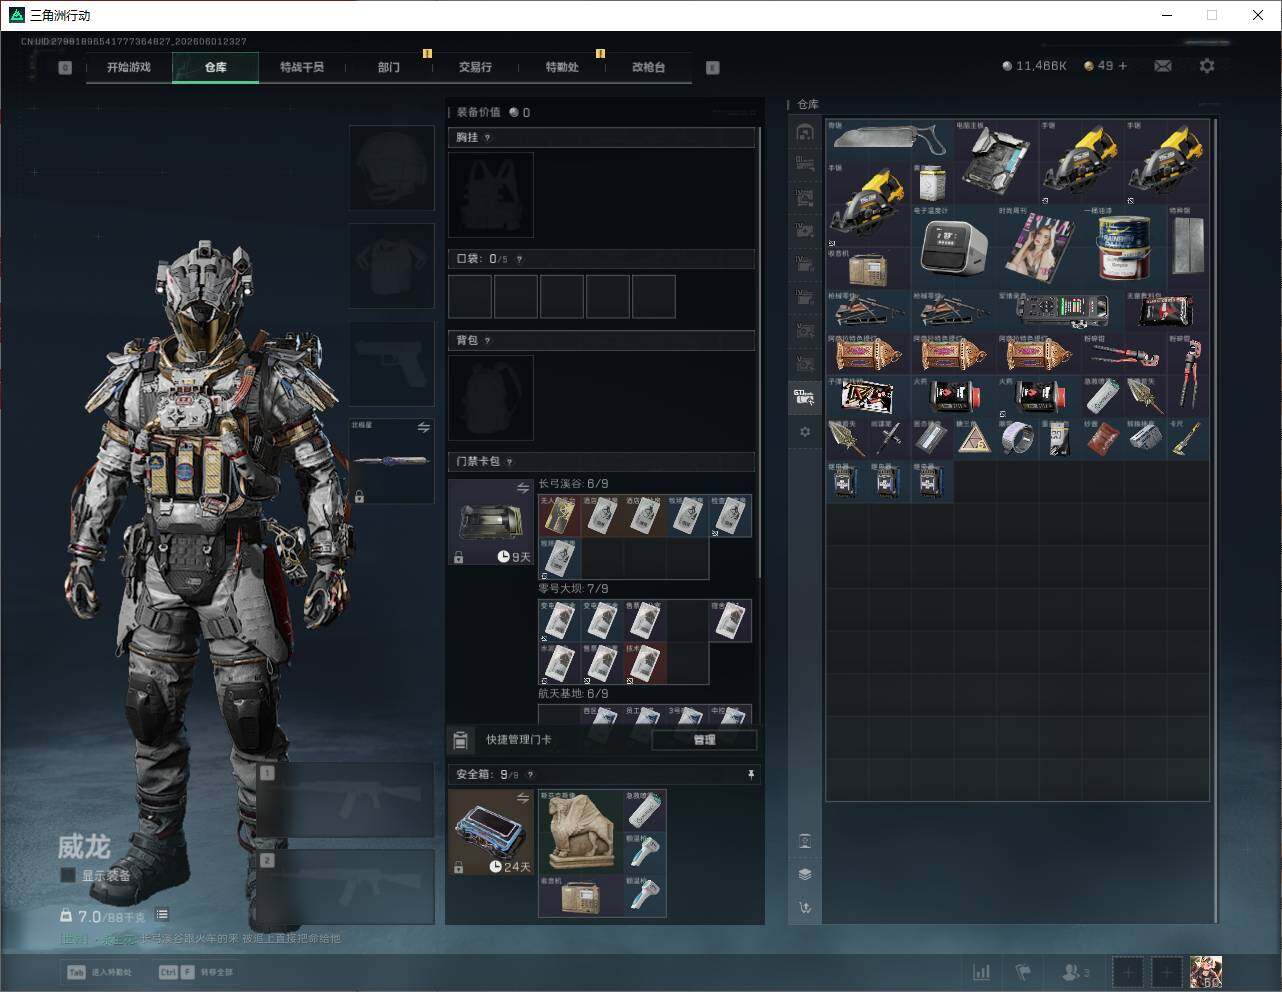Image resolution: width=1282 pixels, height=992 pixels.
Task: Click the 管理 button for keycards
Action: click(704, 740)
